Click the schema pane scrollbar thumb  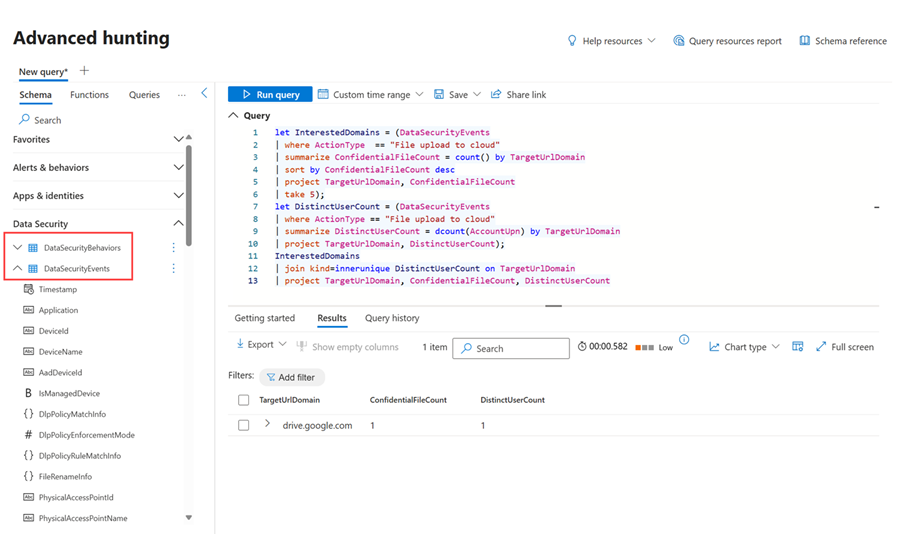[188, 195]
